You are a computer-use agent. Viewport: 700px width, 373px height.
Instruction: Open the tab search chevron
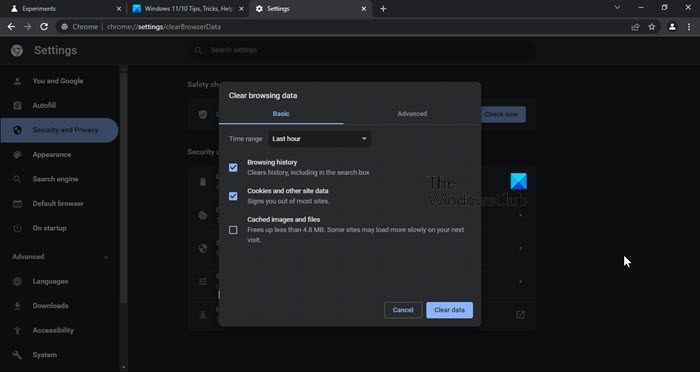617,8
